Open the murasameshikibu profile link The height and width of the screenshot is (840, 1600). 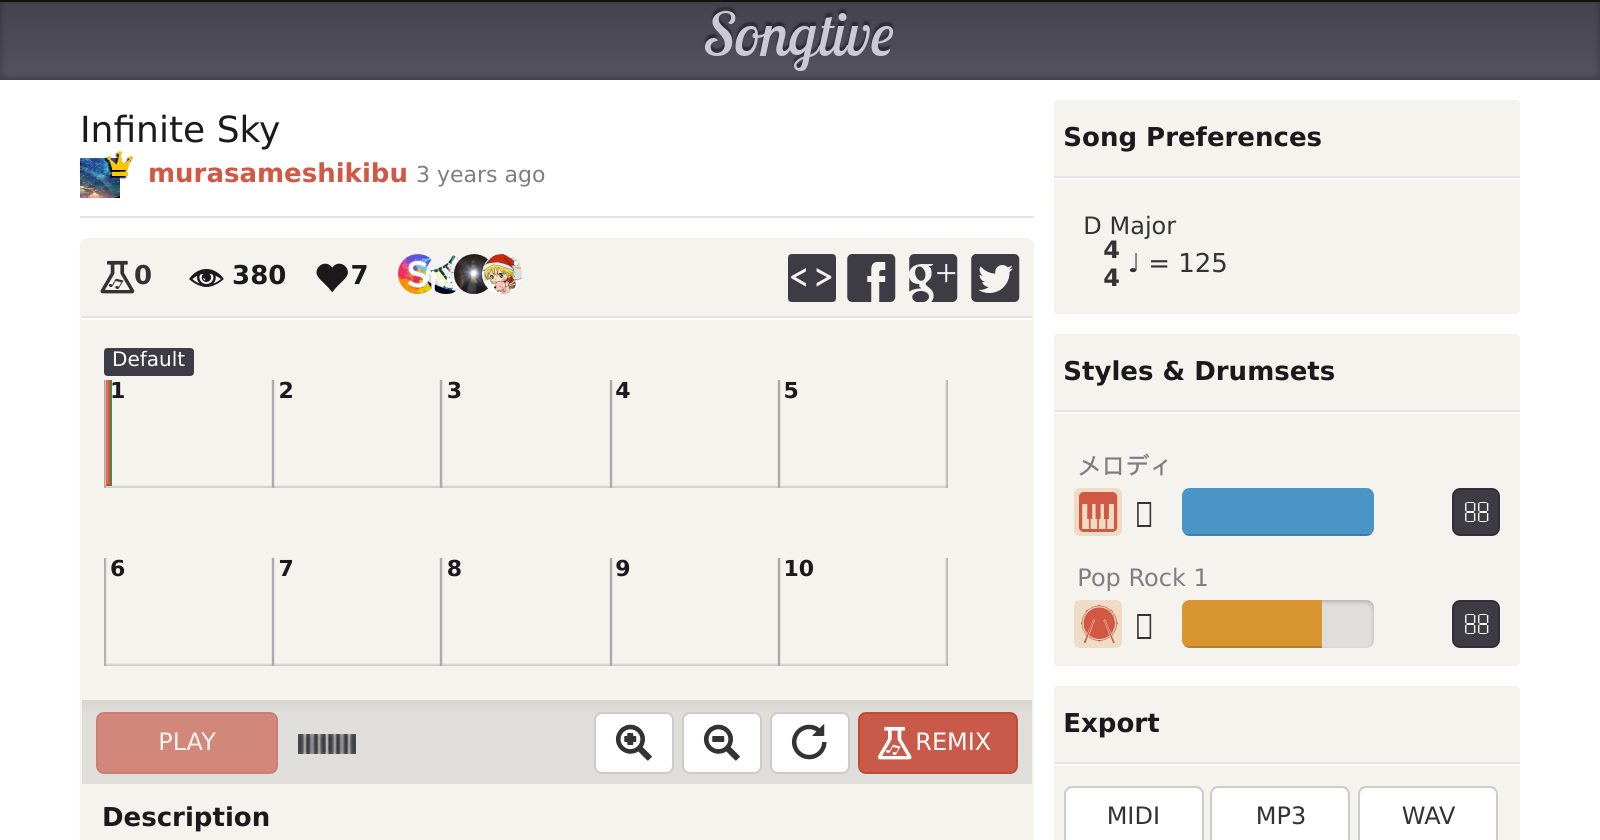coord(277,174)
